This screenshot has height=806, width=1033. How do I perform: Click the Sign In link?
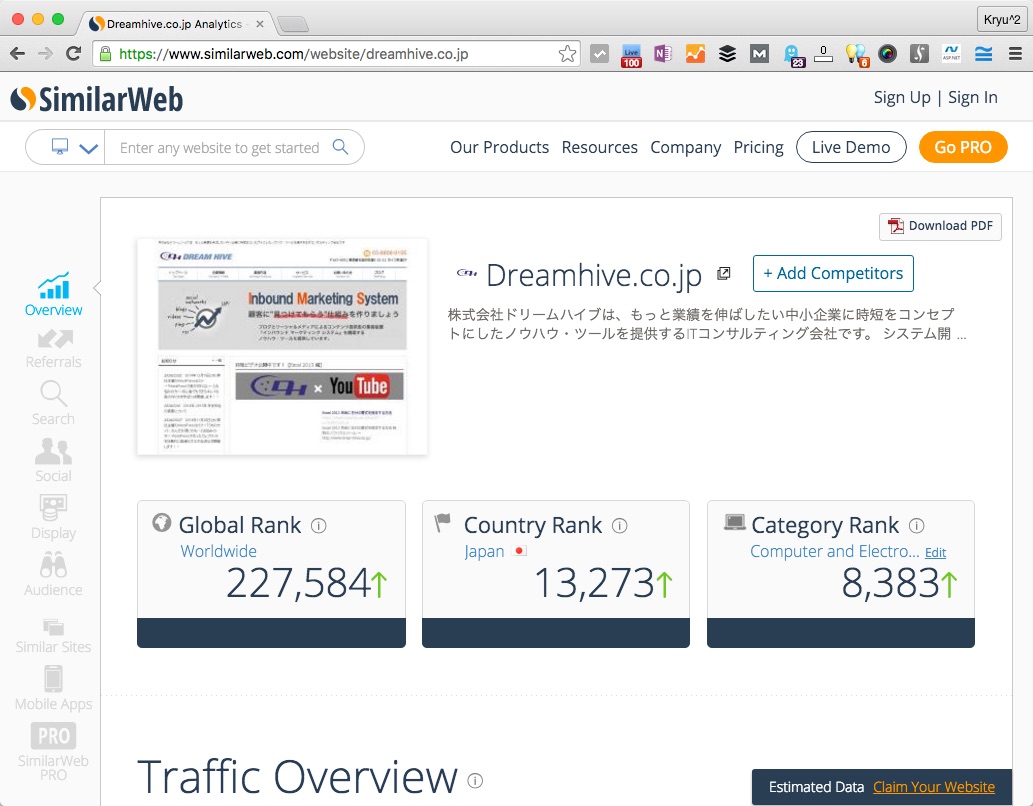click(x=972, y=98)
